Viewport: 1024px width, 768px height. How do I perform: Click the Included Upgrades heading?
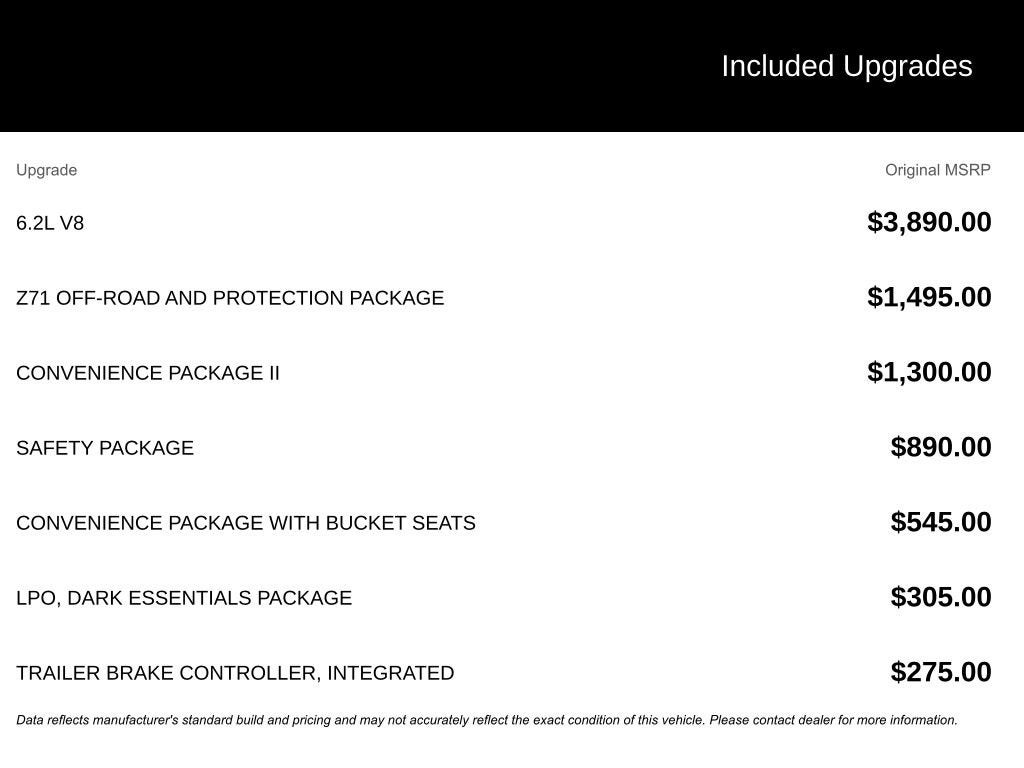846,67
